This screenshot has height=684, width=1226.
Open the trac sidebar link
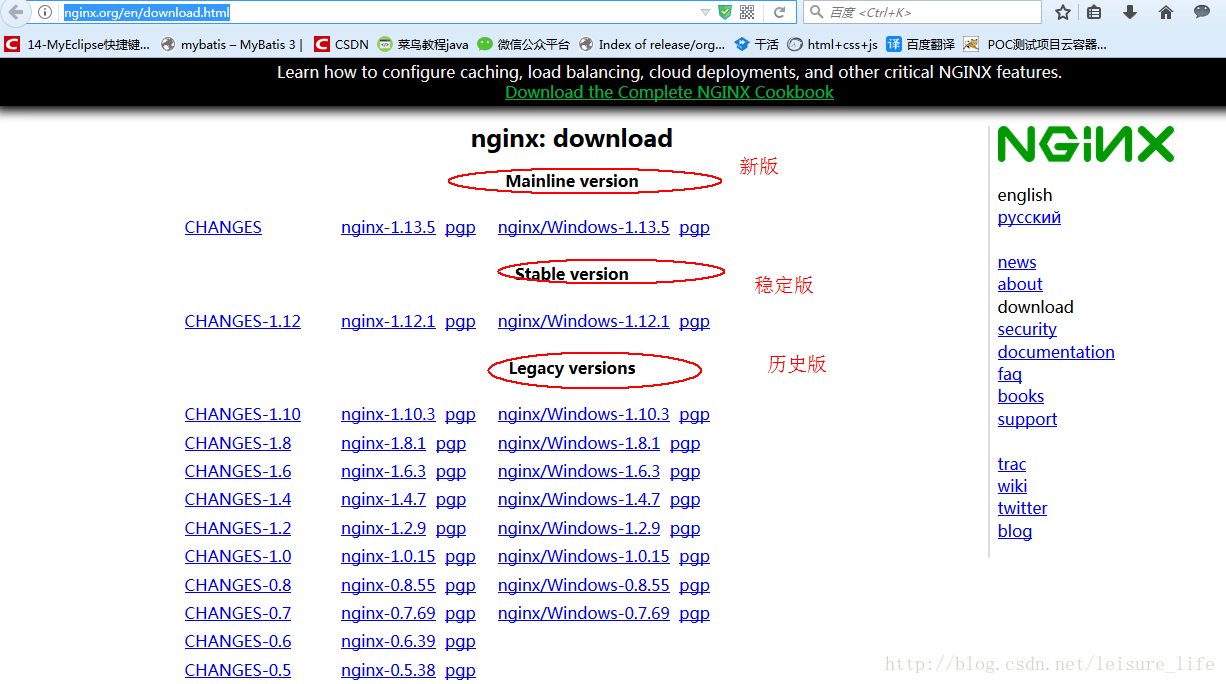click(x=1012, y=464)
